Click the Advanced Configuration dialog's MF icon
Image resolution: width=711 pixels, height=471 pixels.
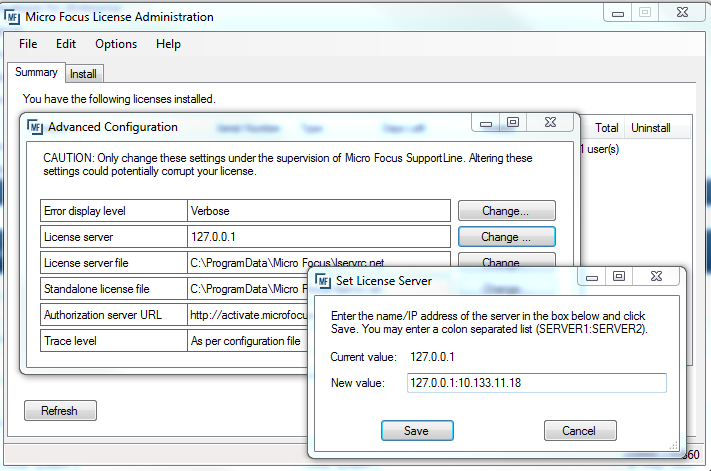34,127
